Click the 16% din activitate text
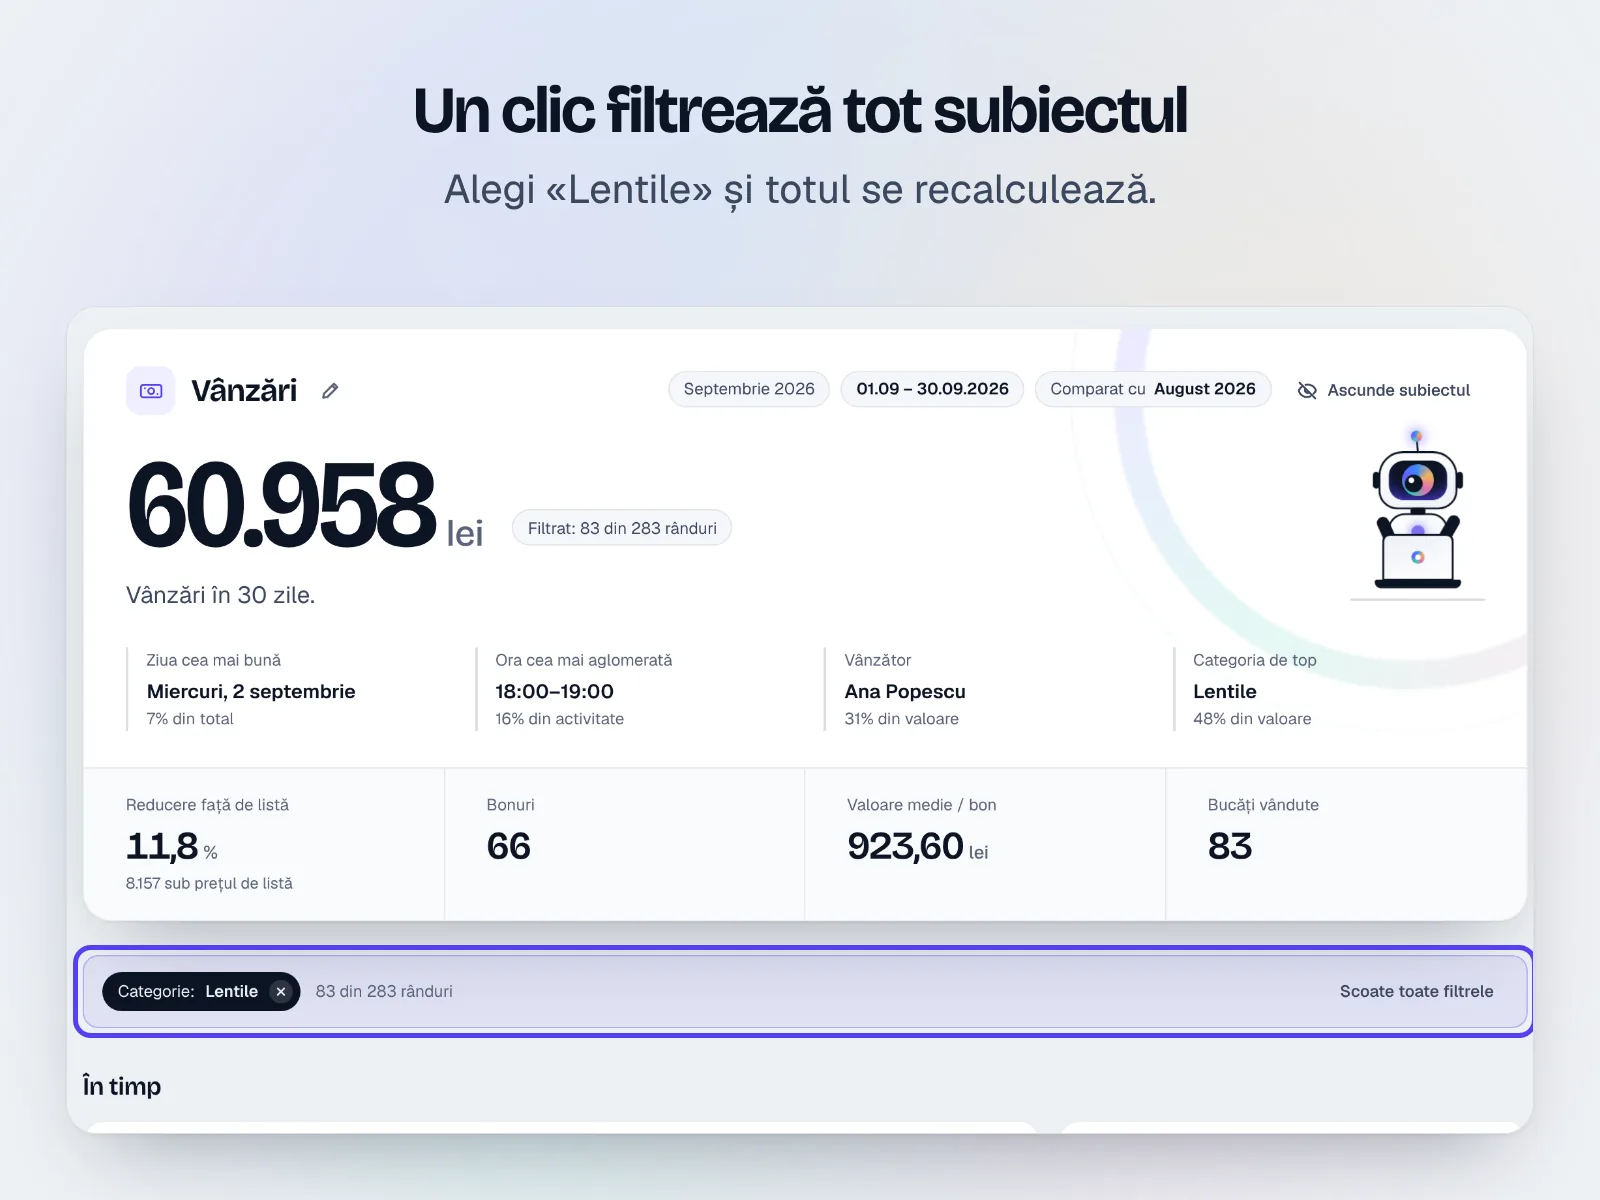Viewport: 1600px width, 1200px height. (559, 719)
